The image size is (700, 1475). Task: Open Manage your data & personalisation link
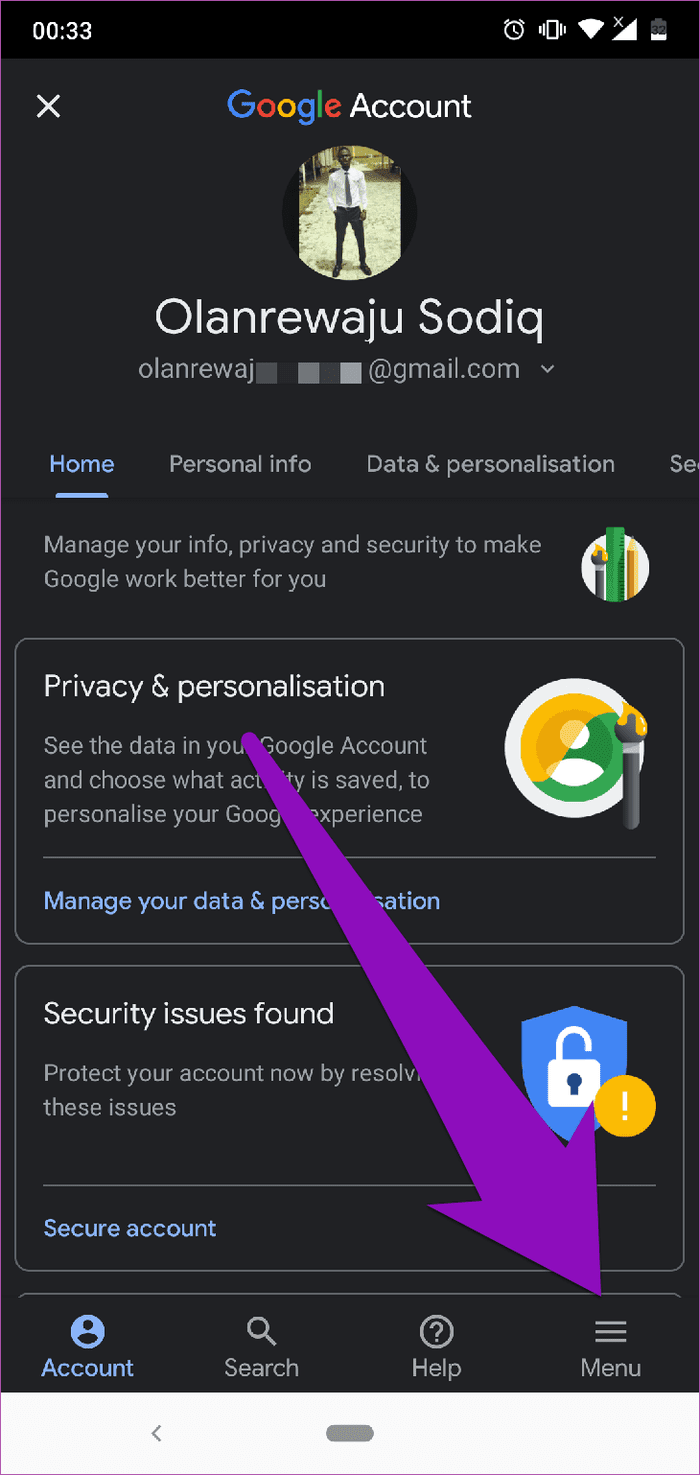pyautogui.click(x=242, y=901)
